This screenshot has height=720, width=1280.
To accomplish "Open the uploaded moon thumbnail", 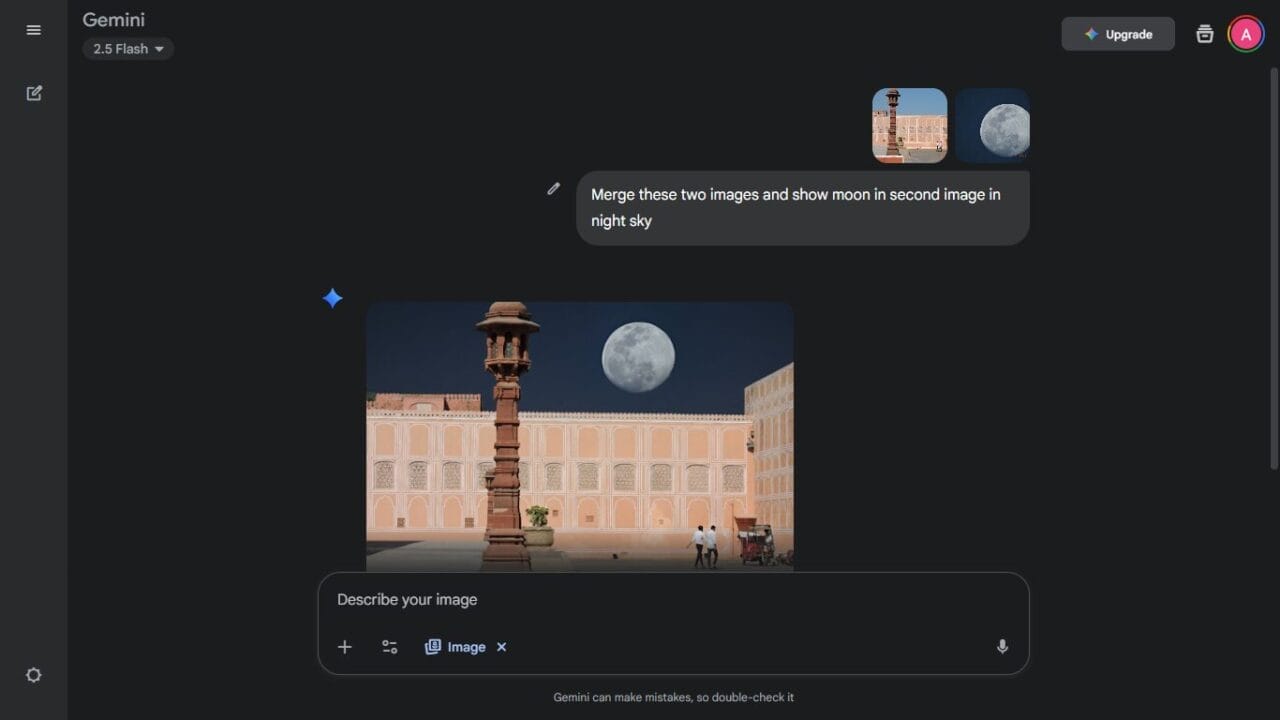I will [x=992, y=125].
